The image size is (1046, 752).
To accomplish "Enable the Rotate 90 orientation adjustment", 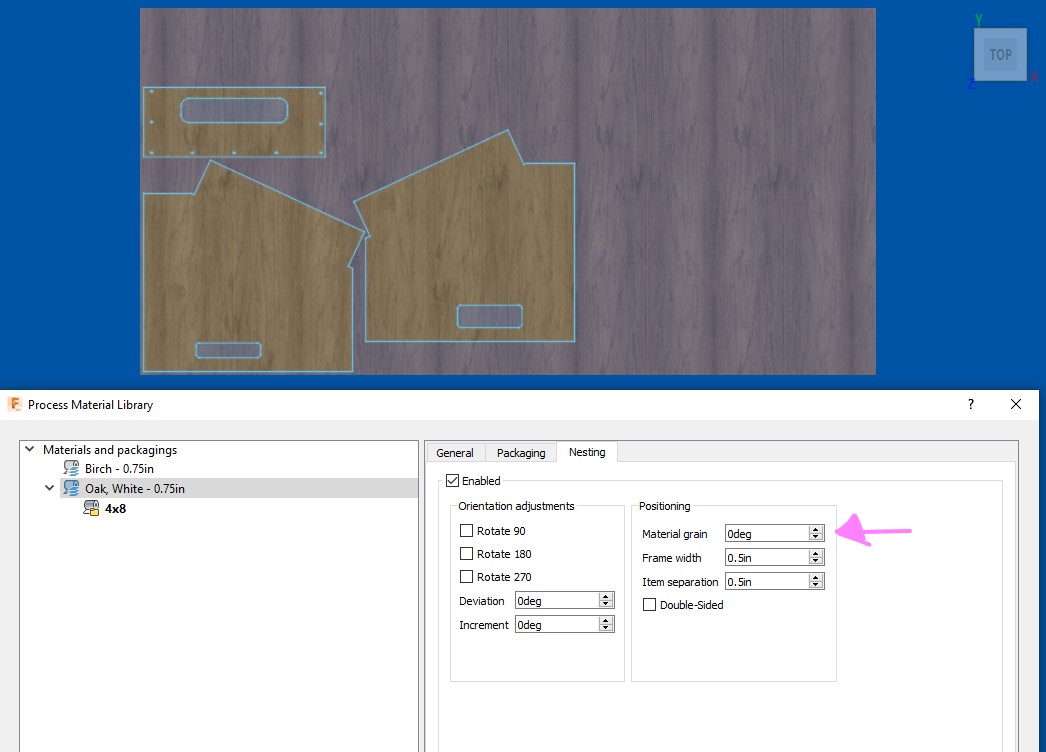I will 465,530.
